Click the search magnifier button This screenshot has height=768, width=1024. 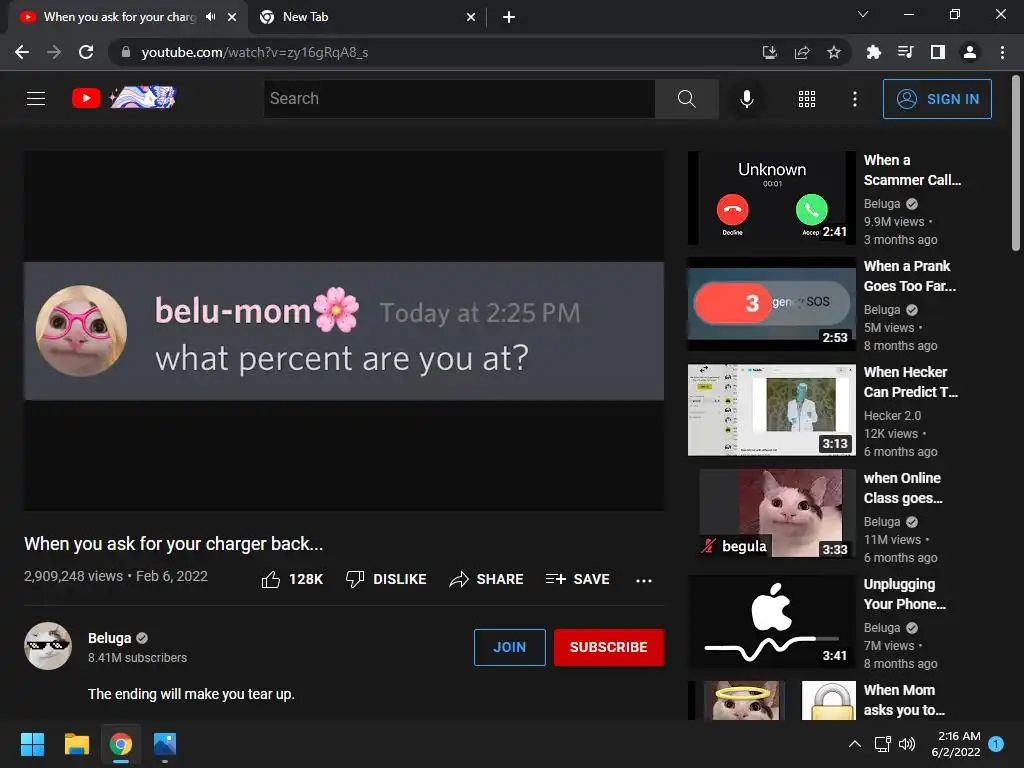[686, 99]
